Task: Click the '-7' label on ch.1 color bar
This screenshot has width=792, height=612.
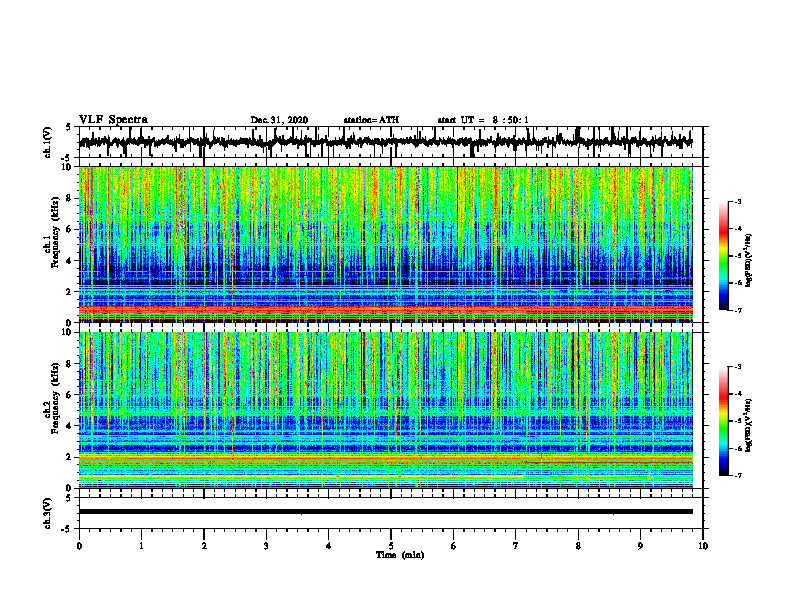Action: point(737,310)
